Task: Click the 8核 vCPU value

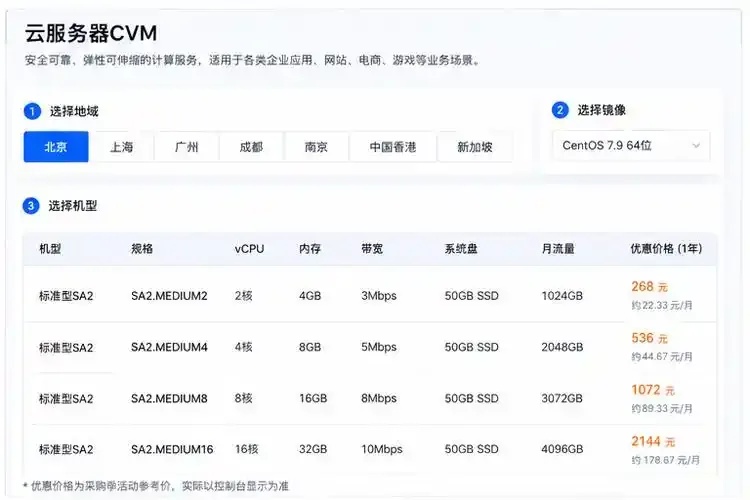Action: pos(243,398)
